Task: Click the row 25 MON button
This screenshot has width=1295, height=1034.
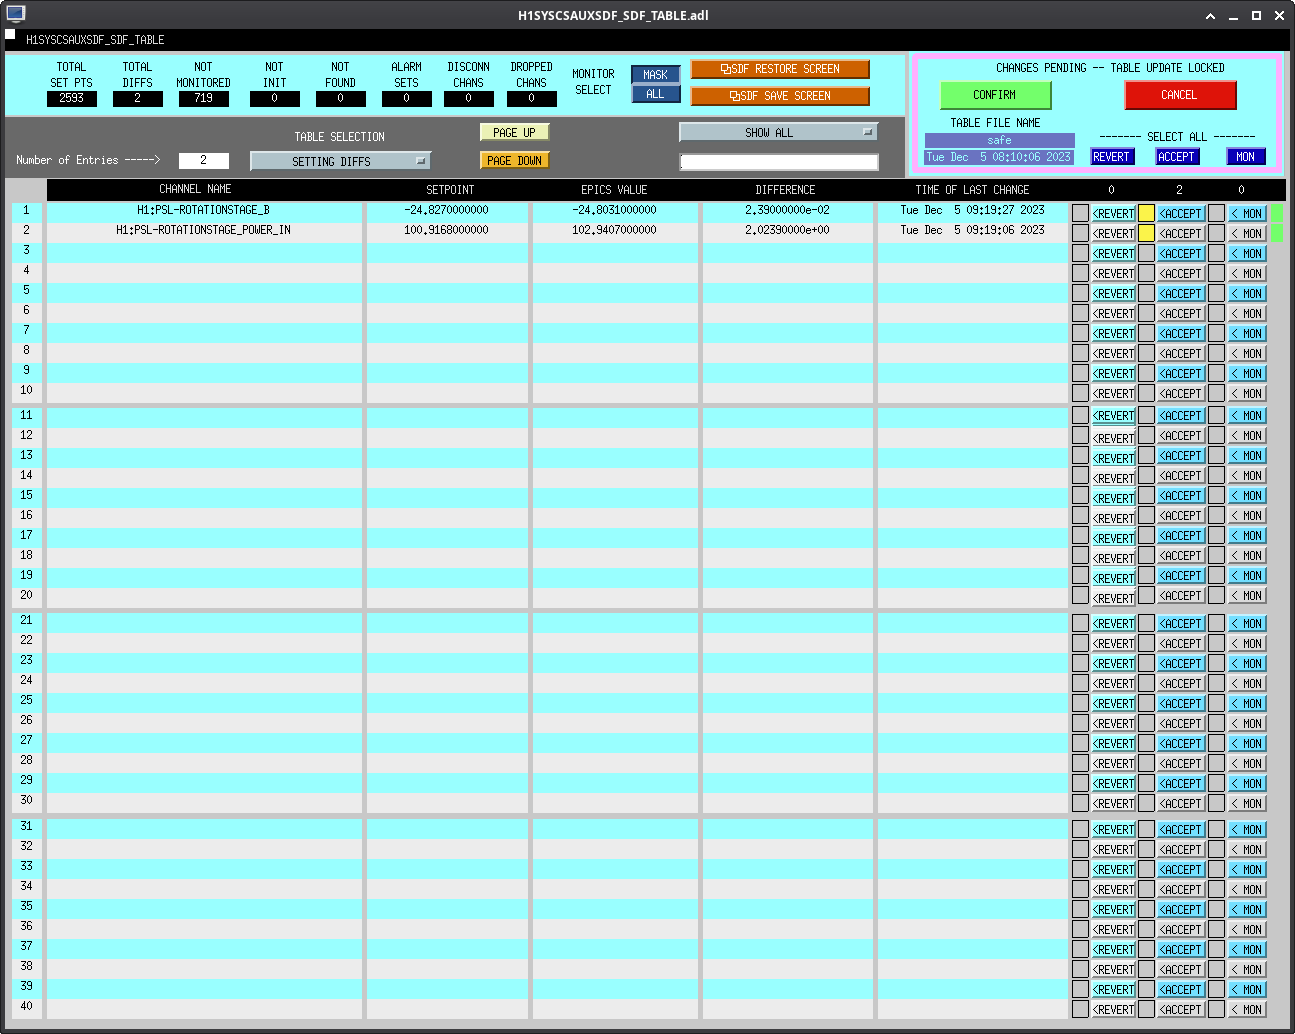Action: [x=1247, y=704]
